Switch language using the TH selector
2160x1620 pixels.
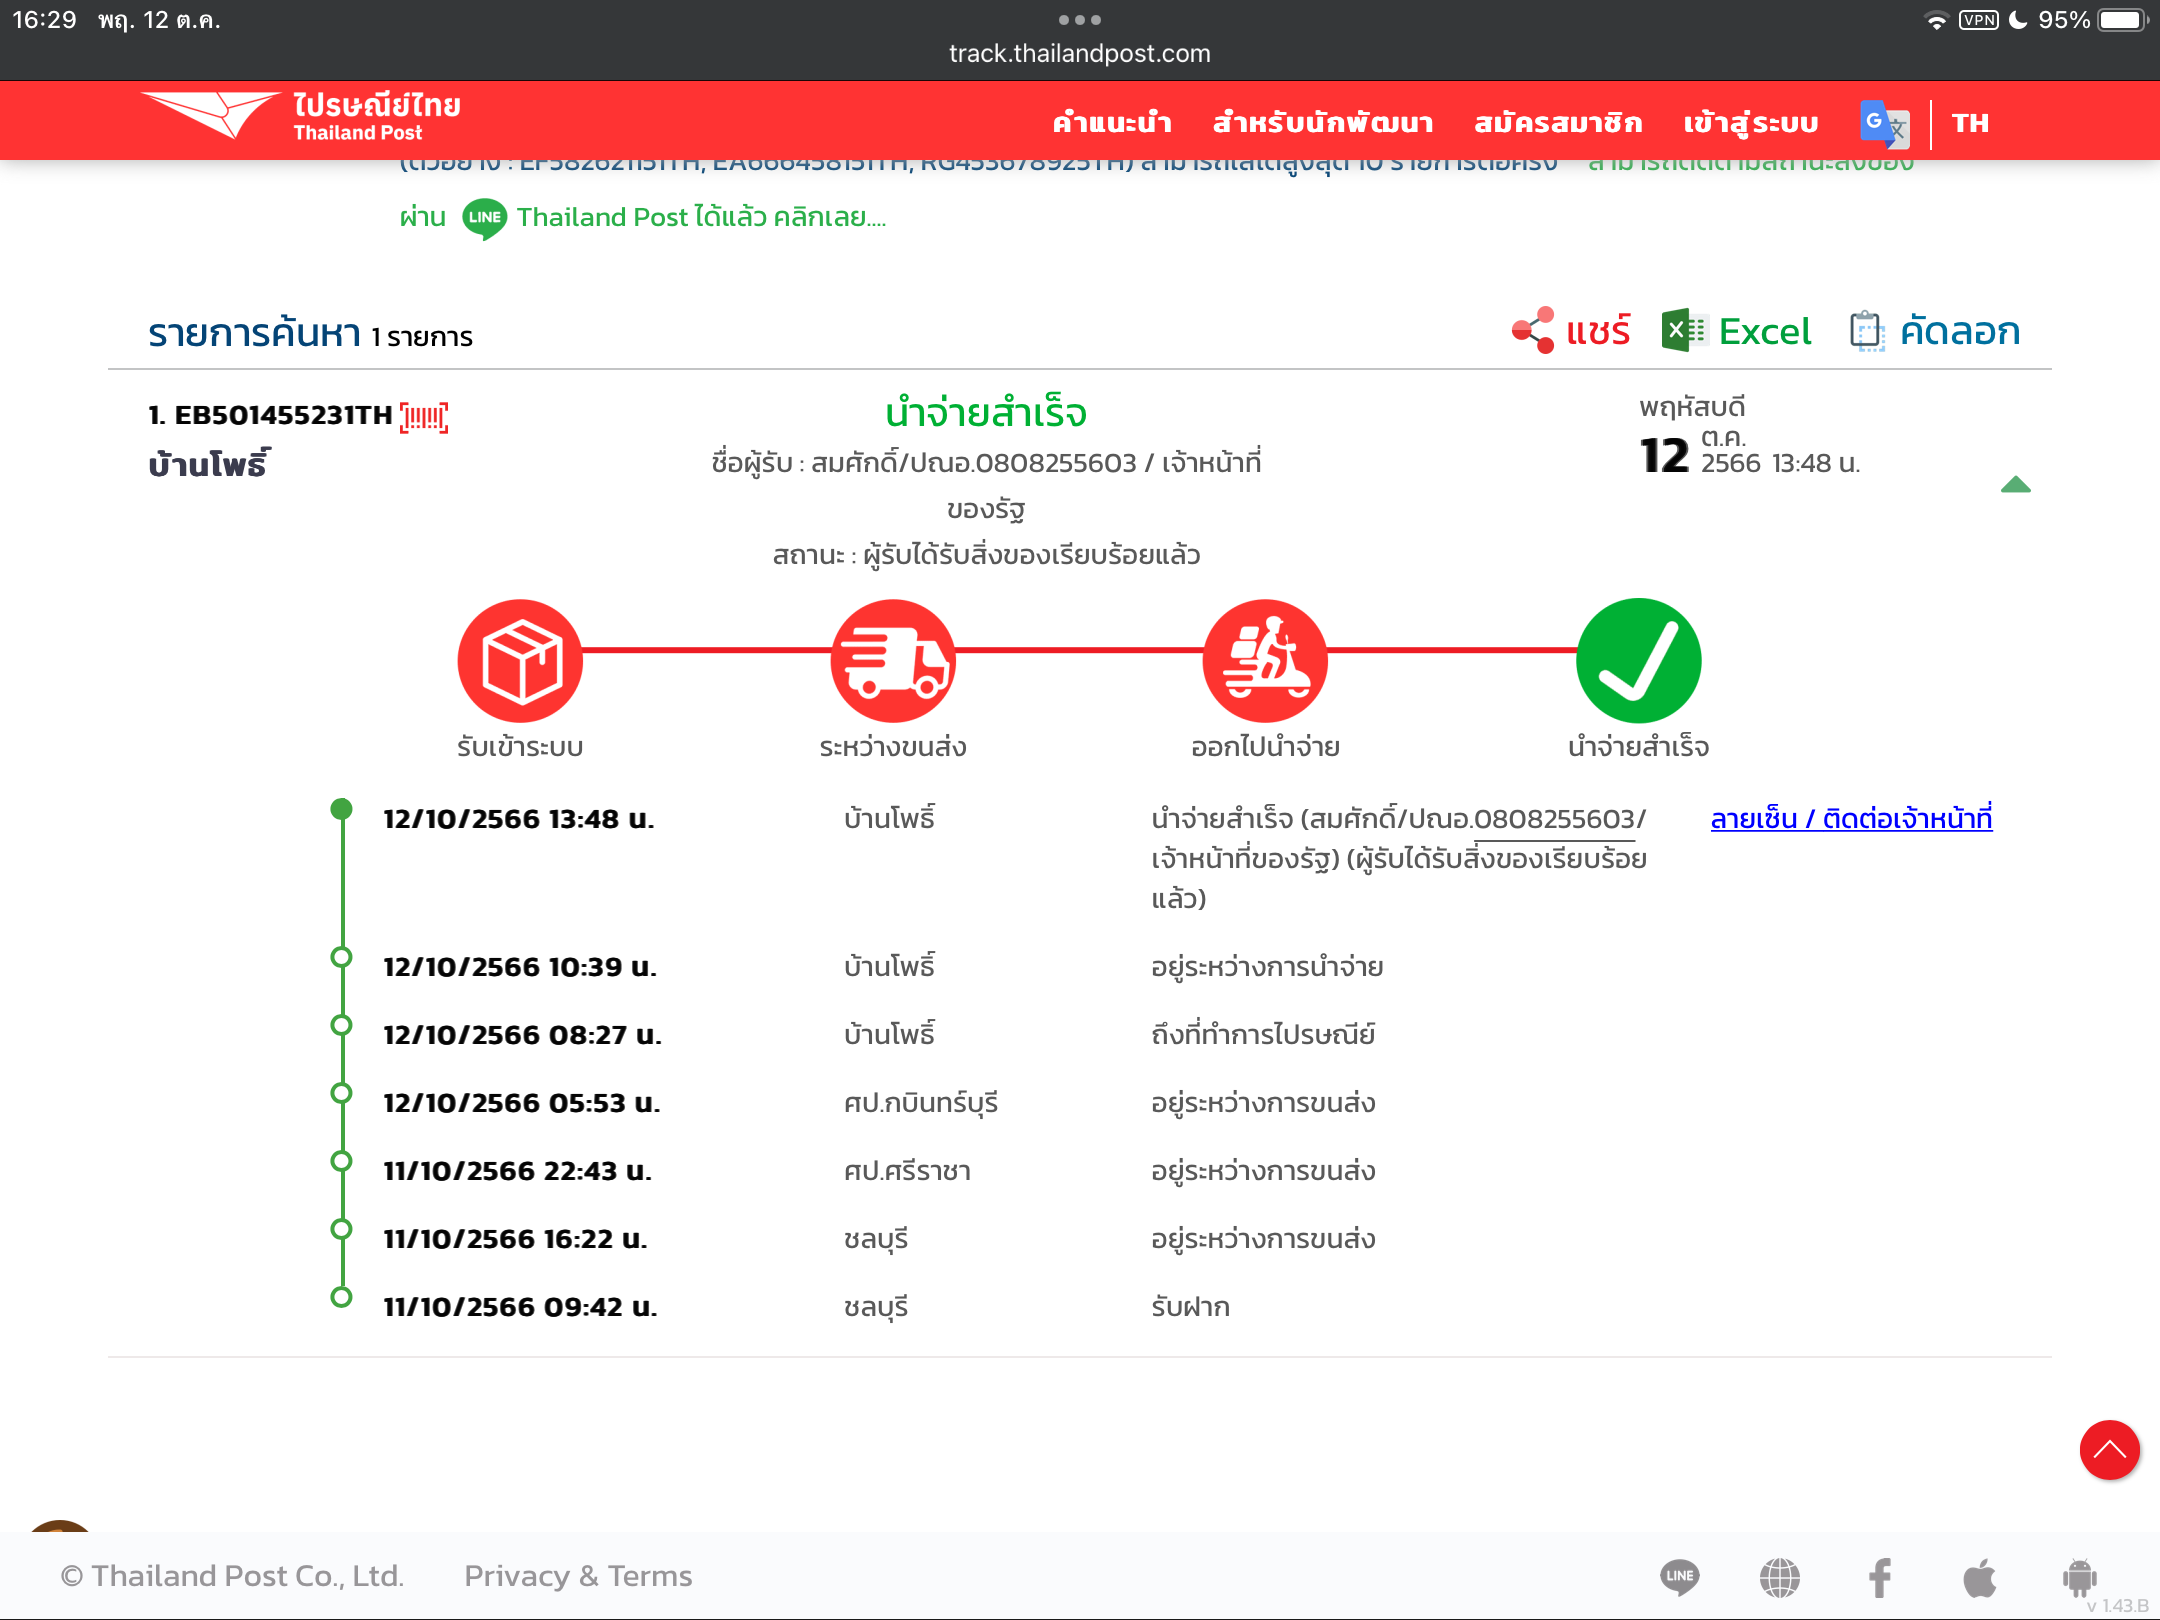point(1970,123)
